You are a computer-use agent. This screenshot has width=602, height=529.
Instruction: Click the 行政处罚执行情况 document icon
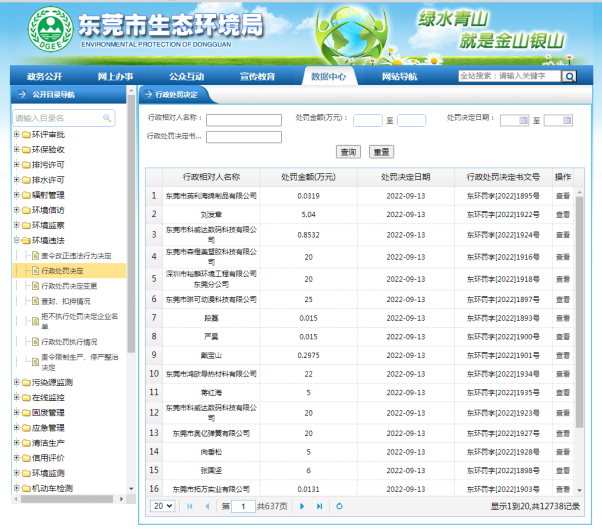tap(35, 342)
